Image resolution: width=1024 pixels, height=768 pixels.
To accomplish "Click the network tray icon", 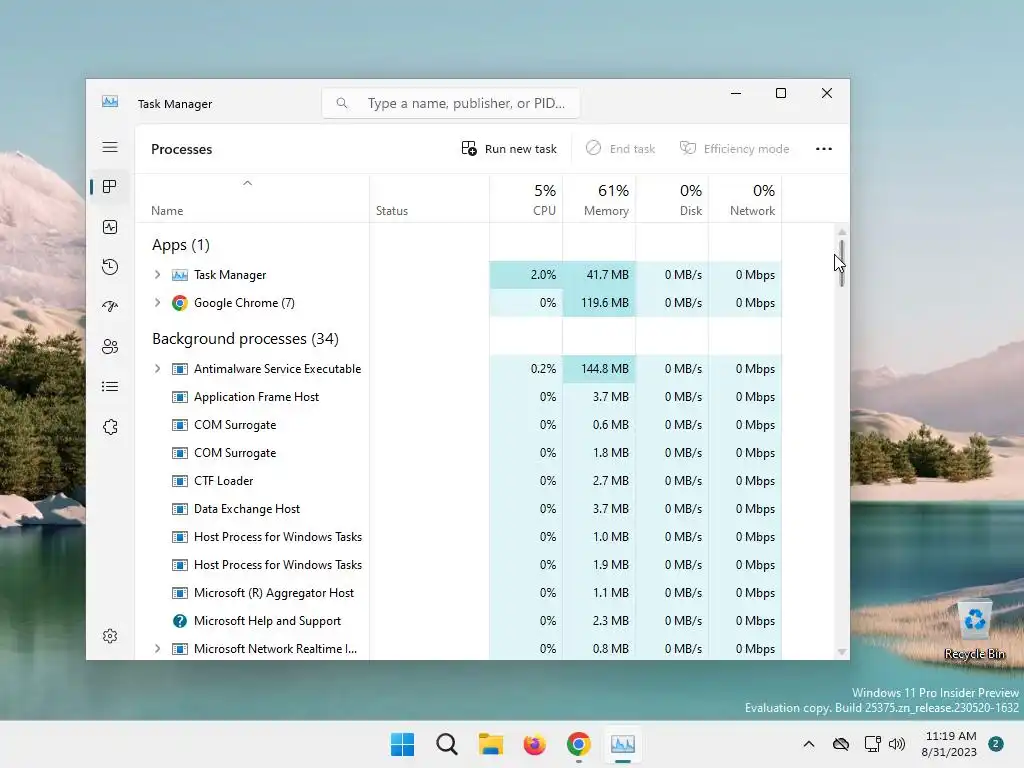I will coord(872,744).
